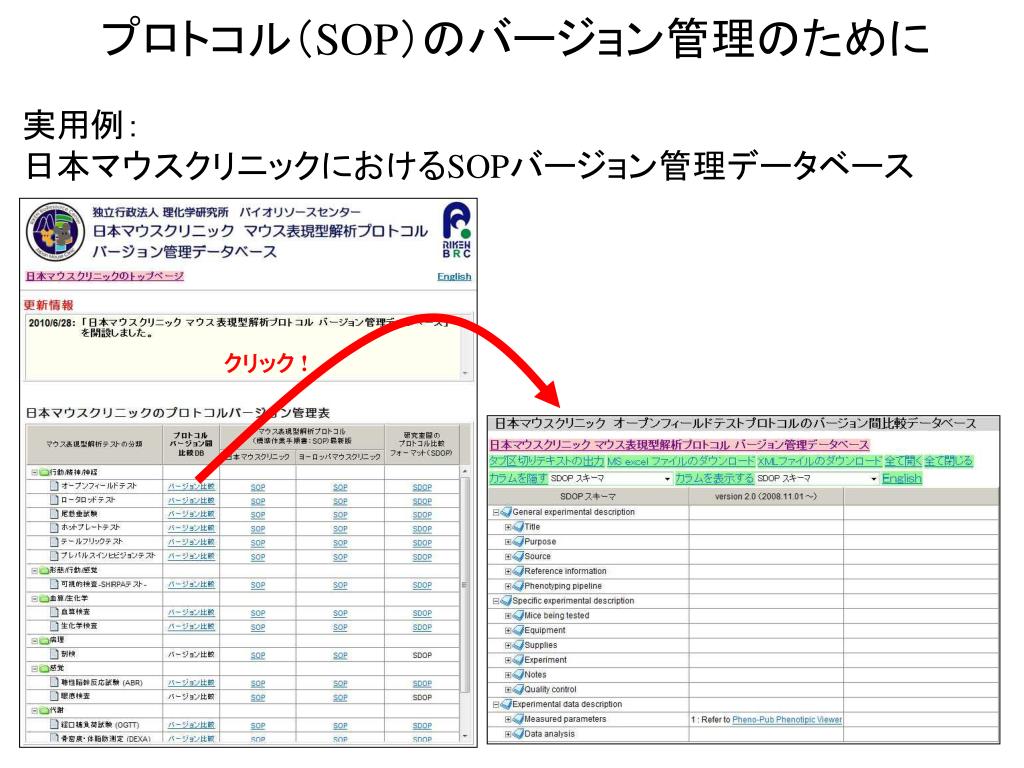The height and width of the screenshot is (768, 1024).
Task: Click the folder icon of 行動/精神/神経
Action: [x=44, y=472]
